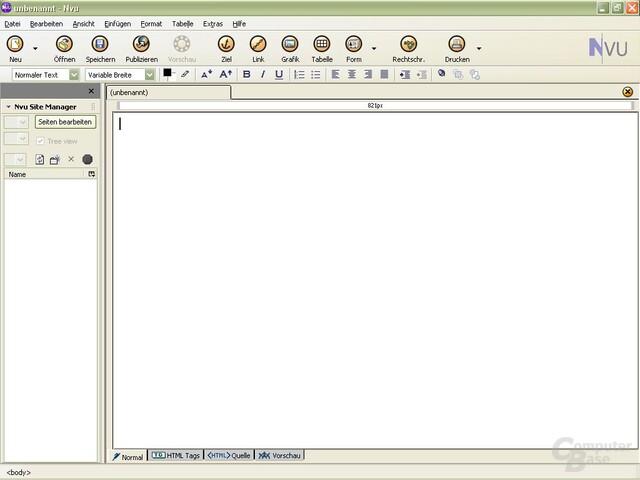Open the Tabelle menu
Screen dimensions: 640x480
(x=182, y=24)
